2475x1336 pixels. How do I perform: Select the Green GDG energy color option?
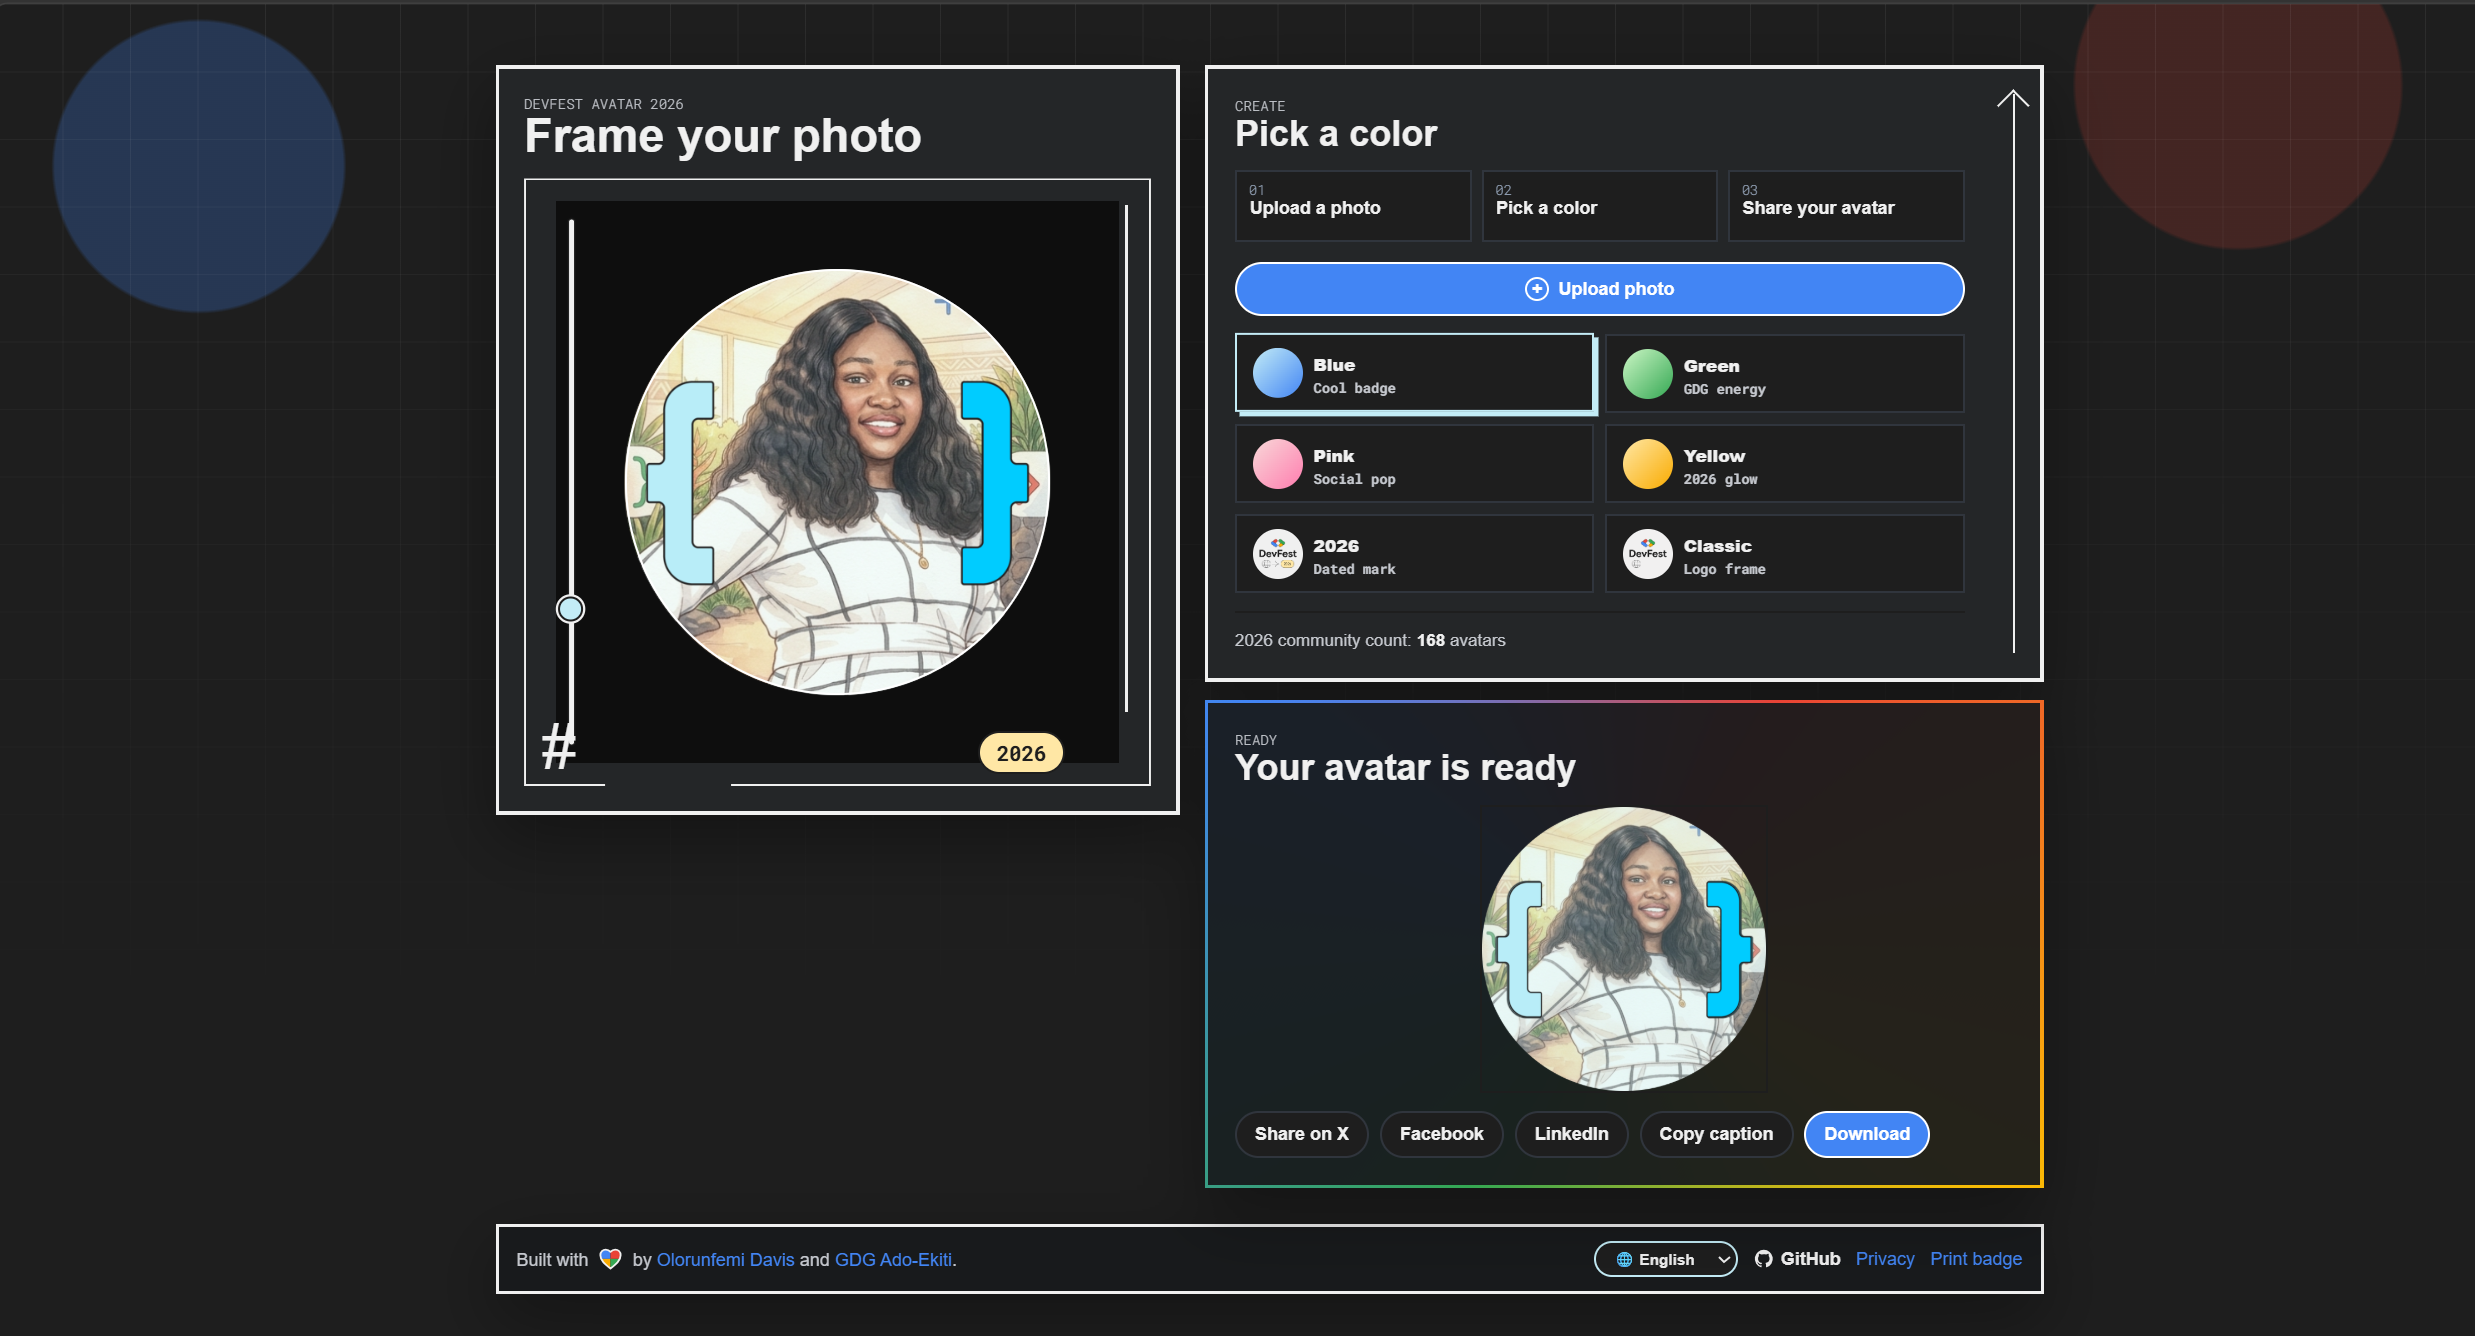[x=1784, y=374]
